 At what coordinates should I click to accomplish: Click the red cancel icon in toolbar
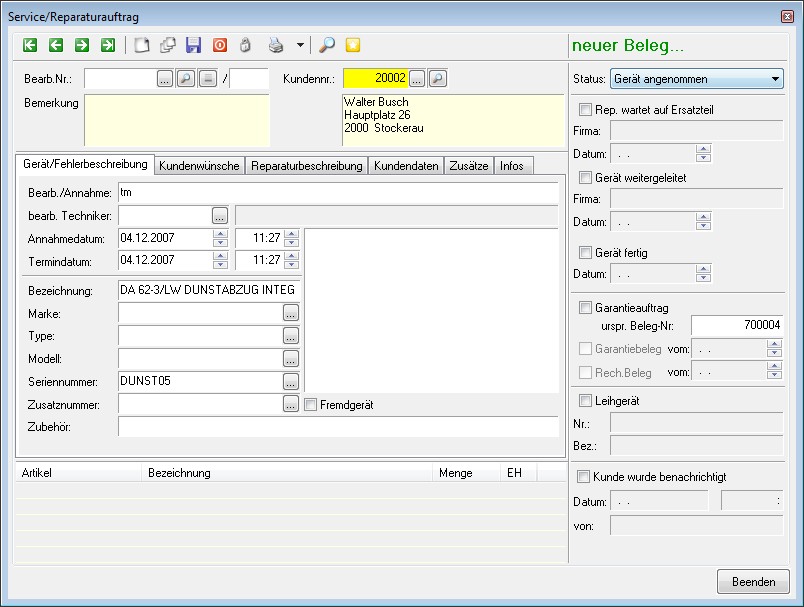coord(220,45)
